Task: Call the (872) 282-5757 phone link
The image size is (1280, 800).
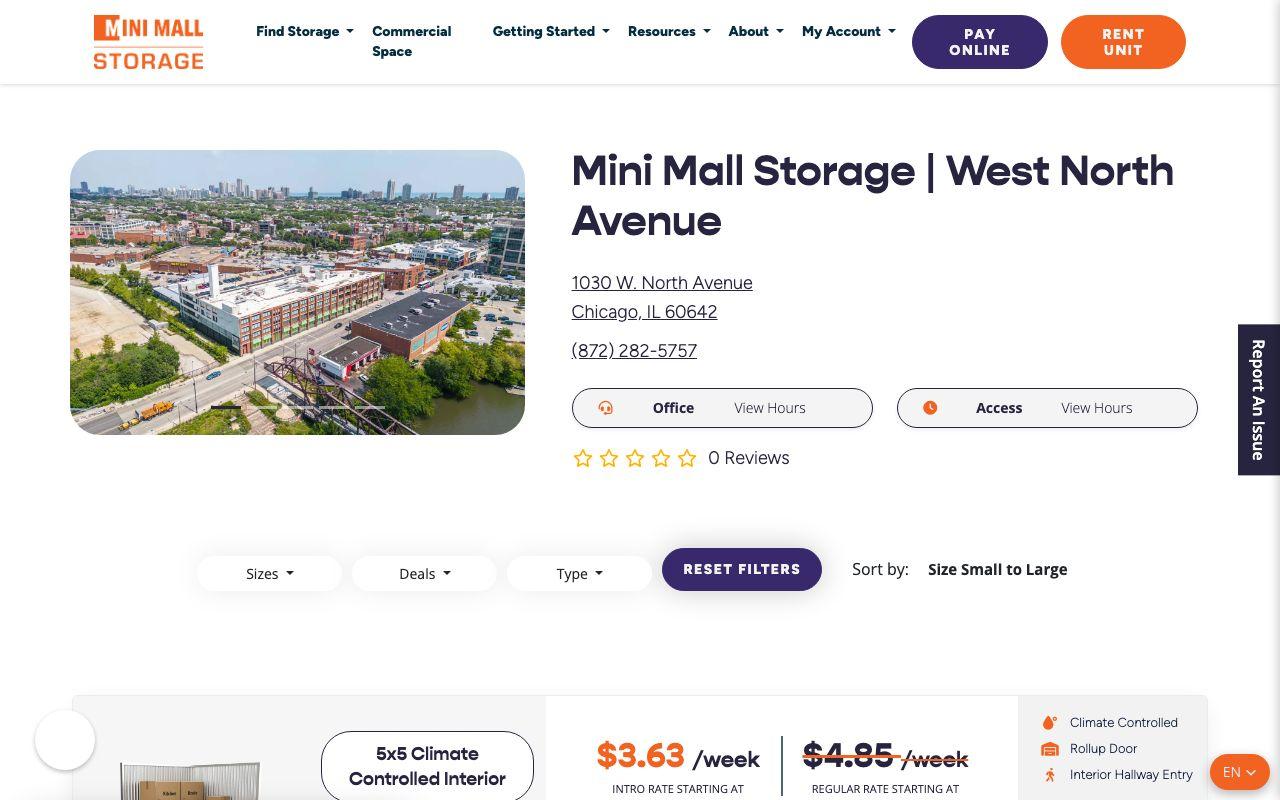Action: 634,351
